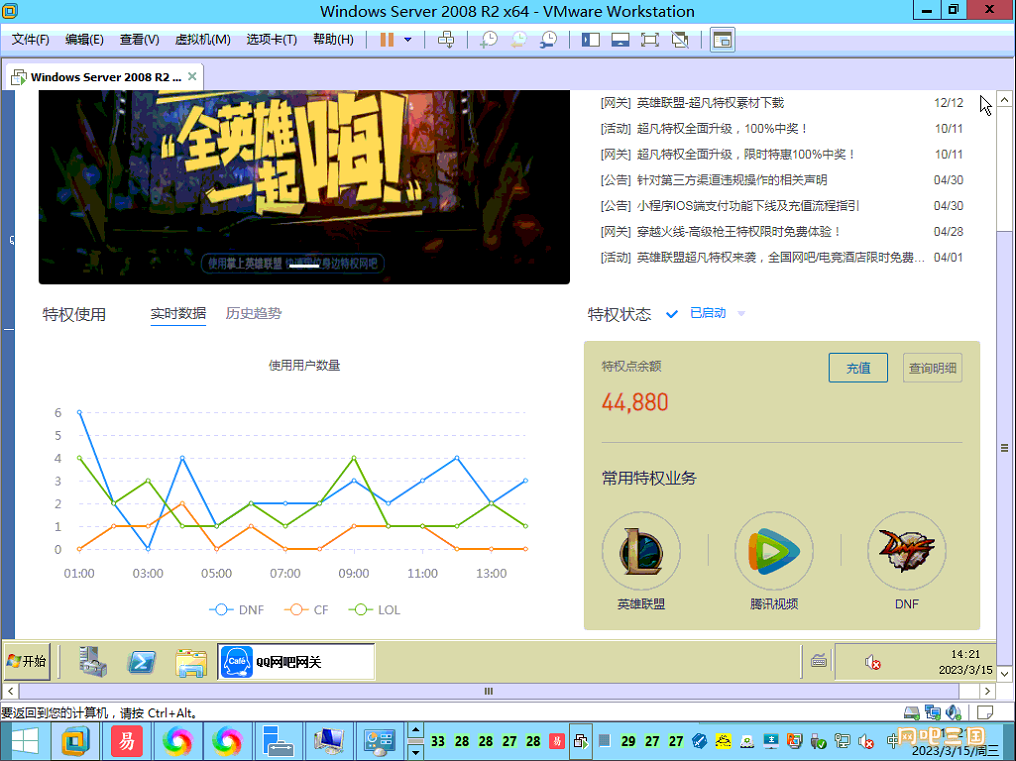Click the Unity mode toolbar icon

click(680, 40)
